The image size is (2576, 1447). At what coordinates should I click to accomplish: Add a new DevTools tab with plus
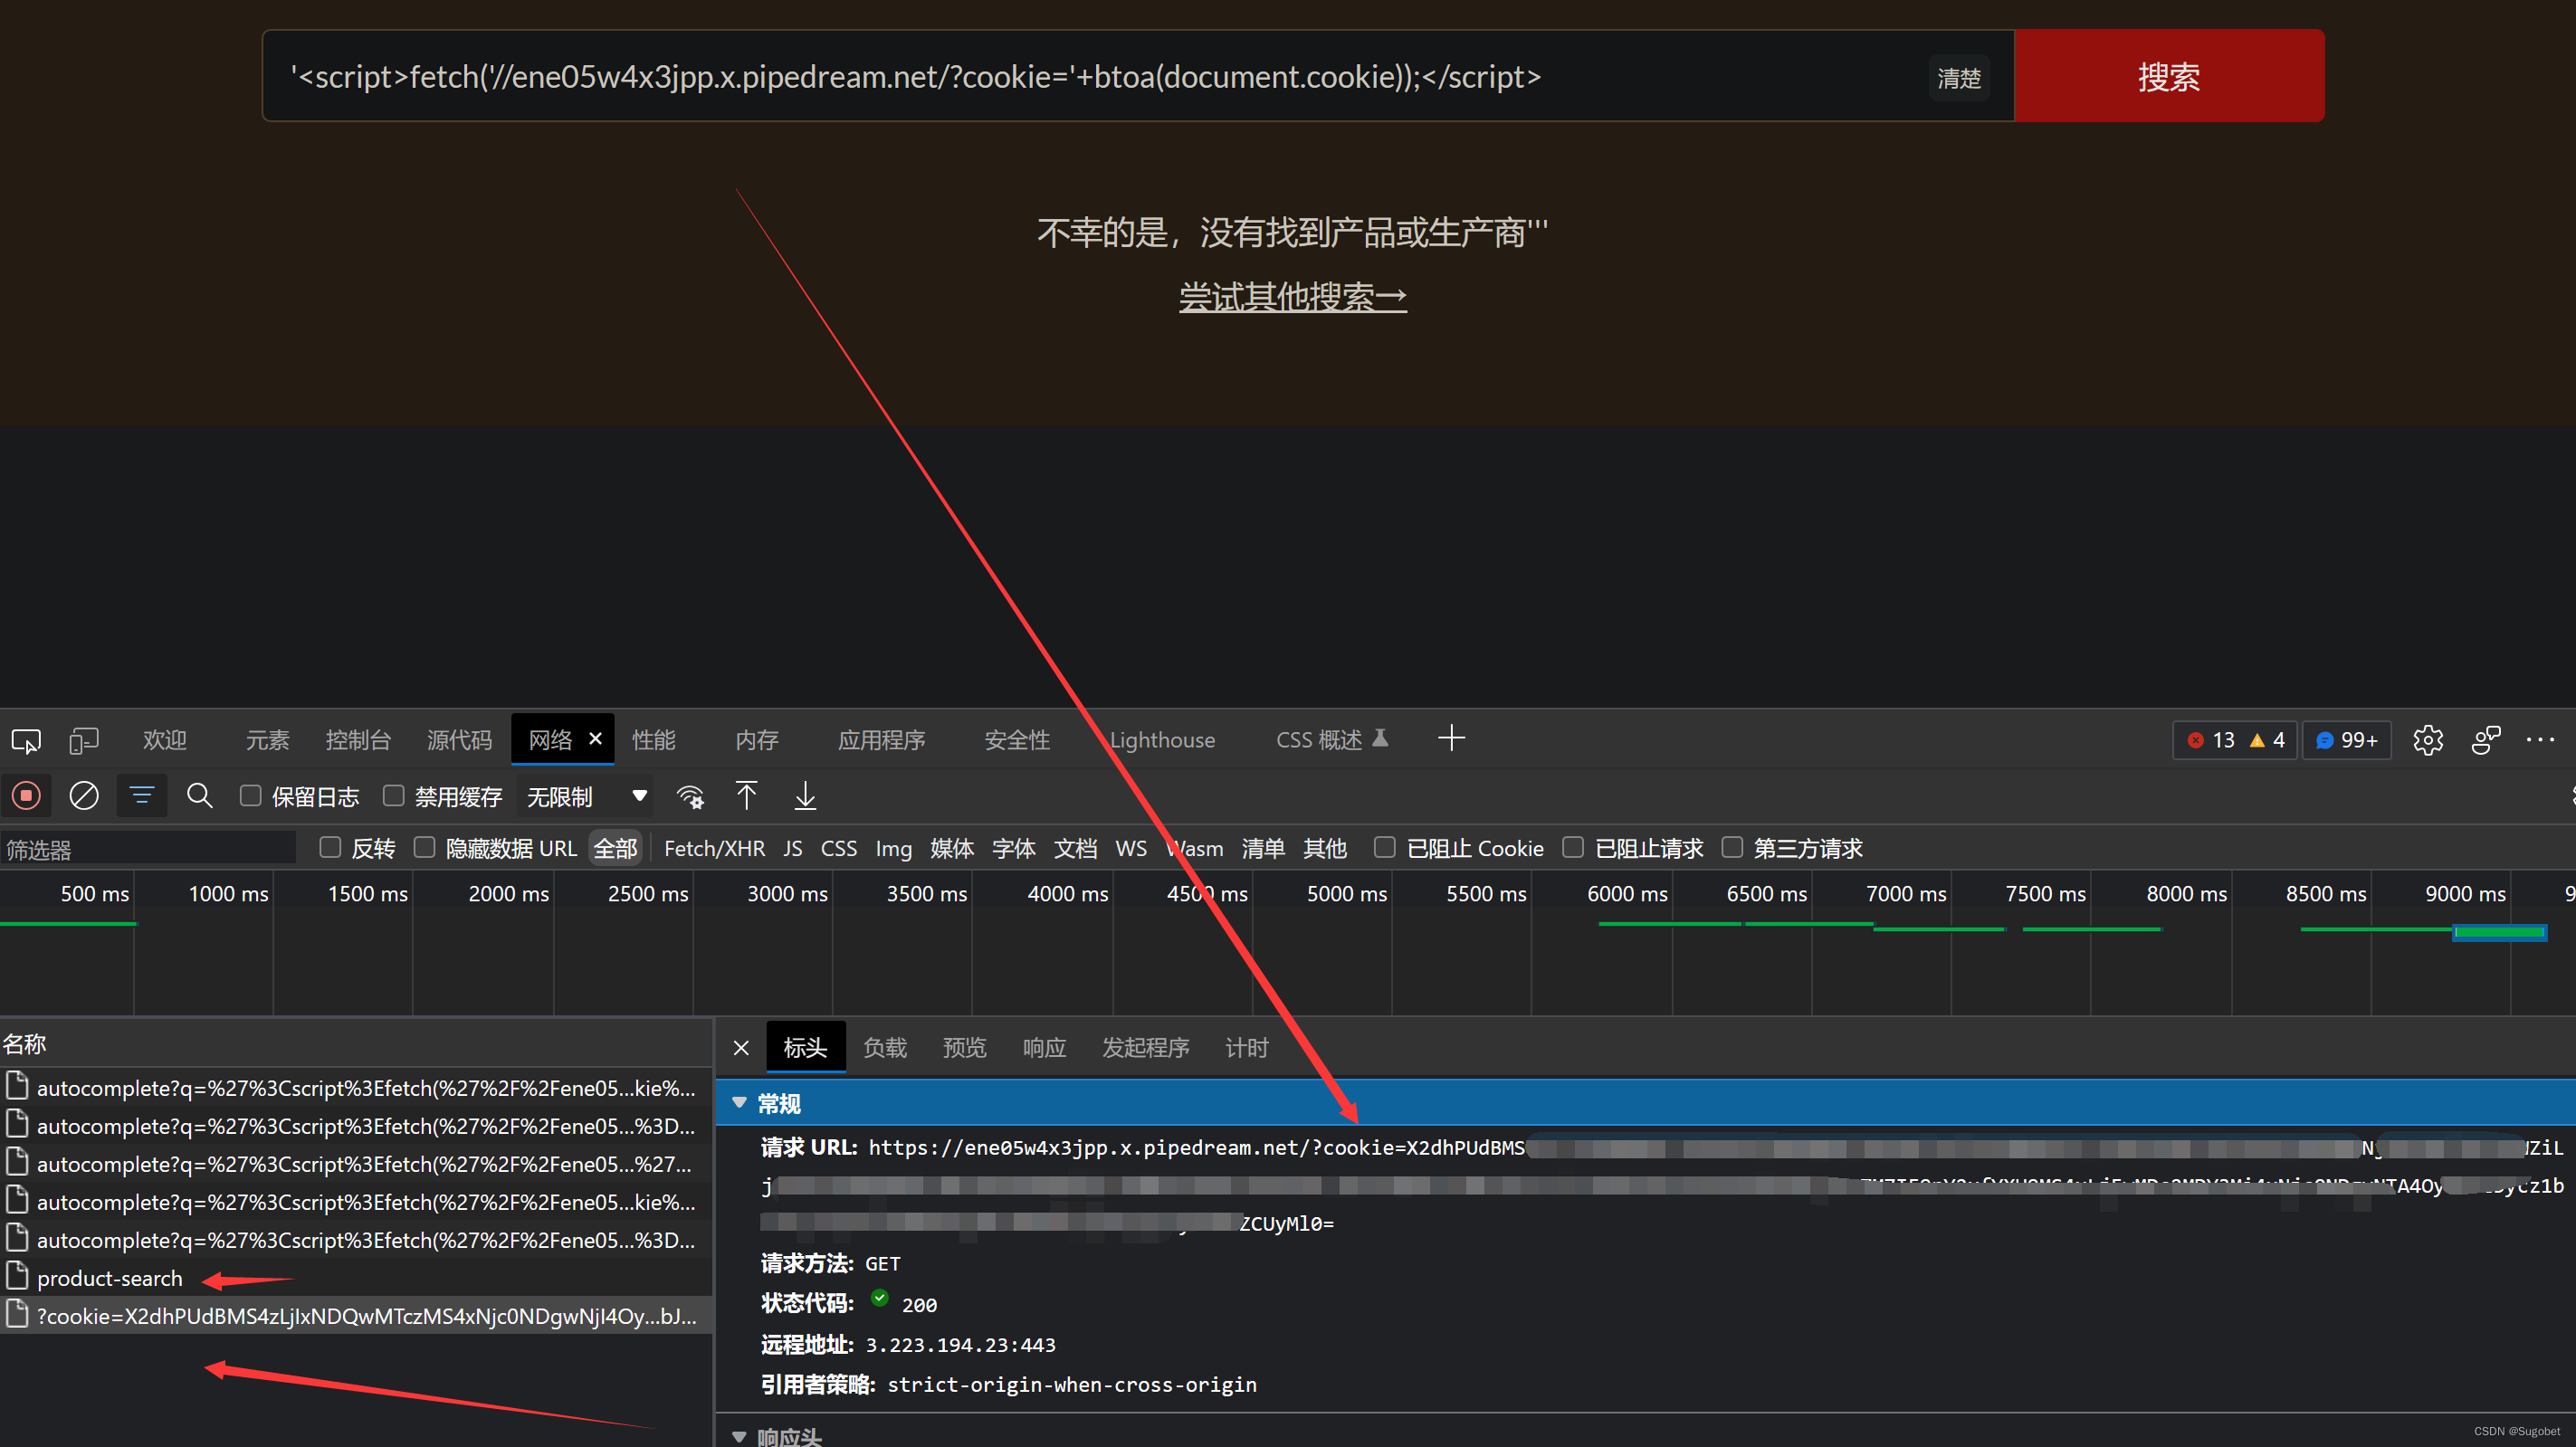click(x=1451, y=738)
